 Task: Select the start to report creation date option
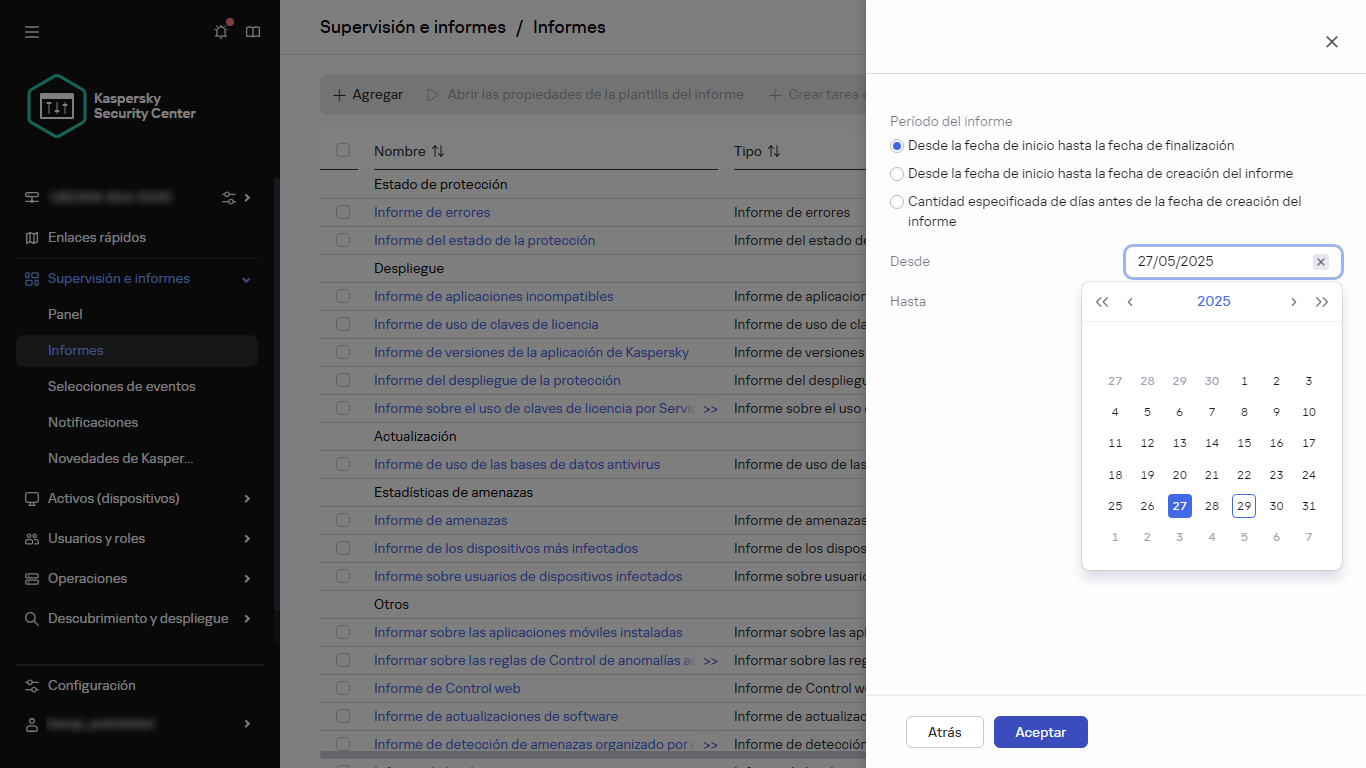897,174
